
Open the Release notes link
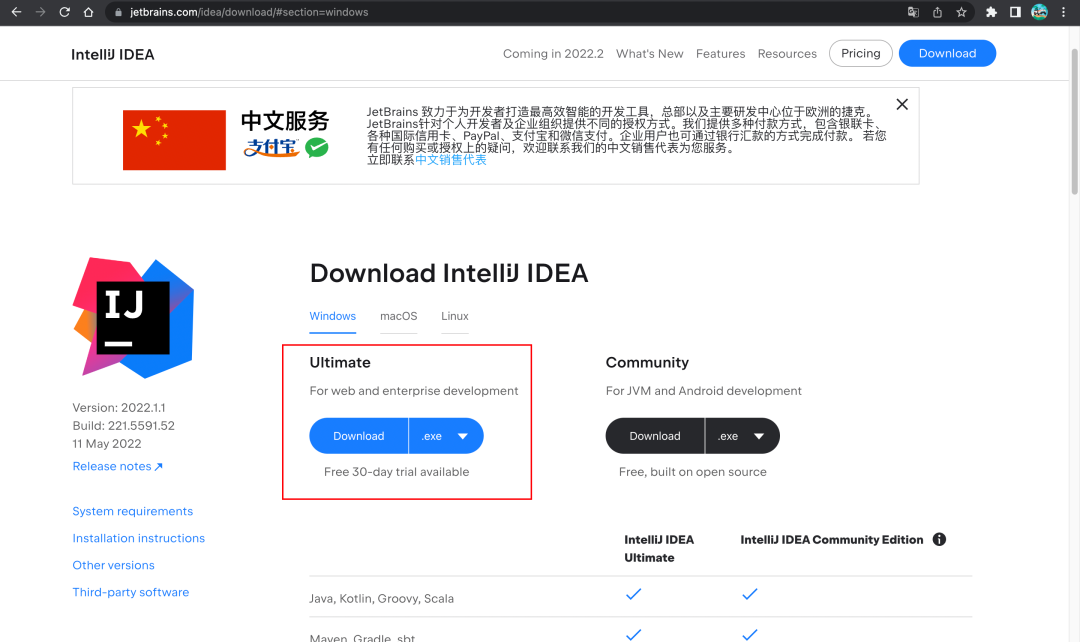118,466
